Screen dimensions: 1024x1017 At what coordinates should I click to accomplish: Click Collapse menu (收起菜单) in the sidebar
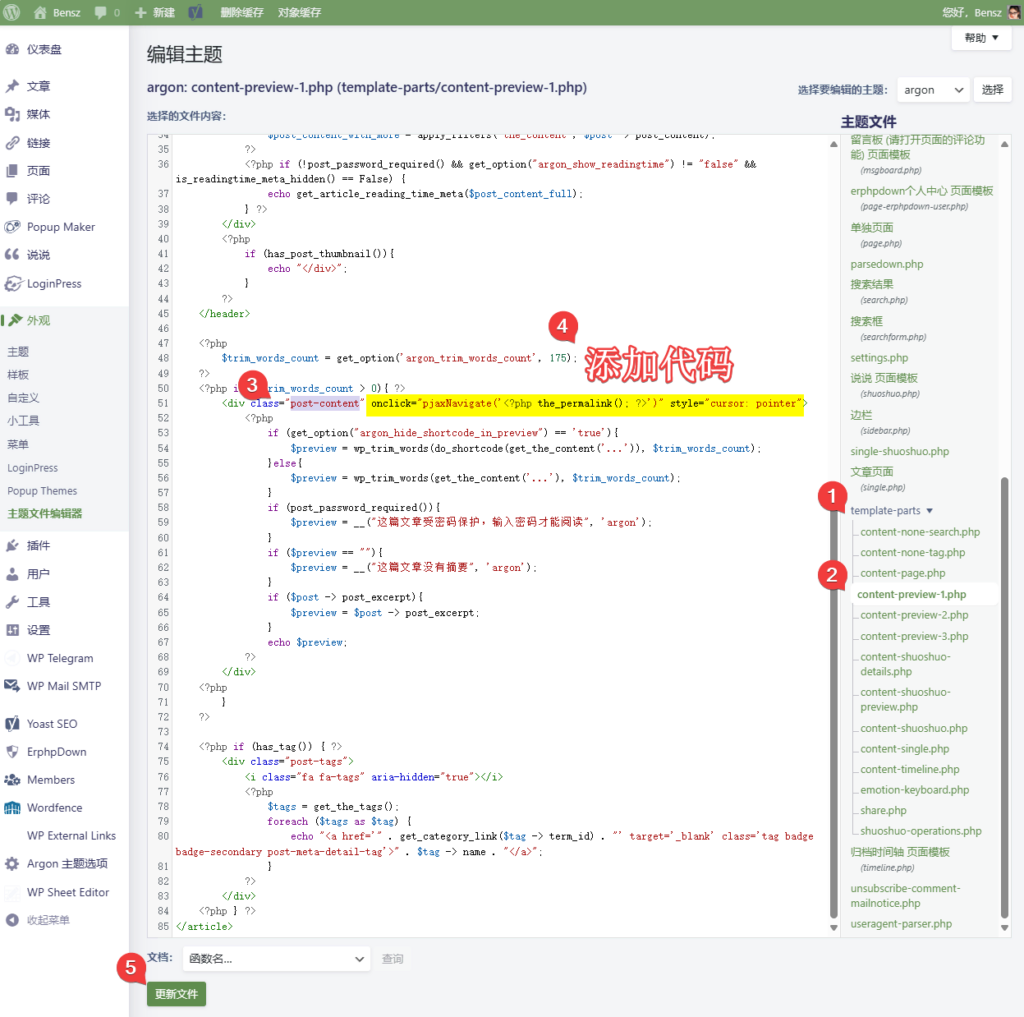coord(48,920)
